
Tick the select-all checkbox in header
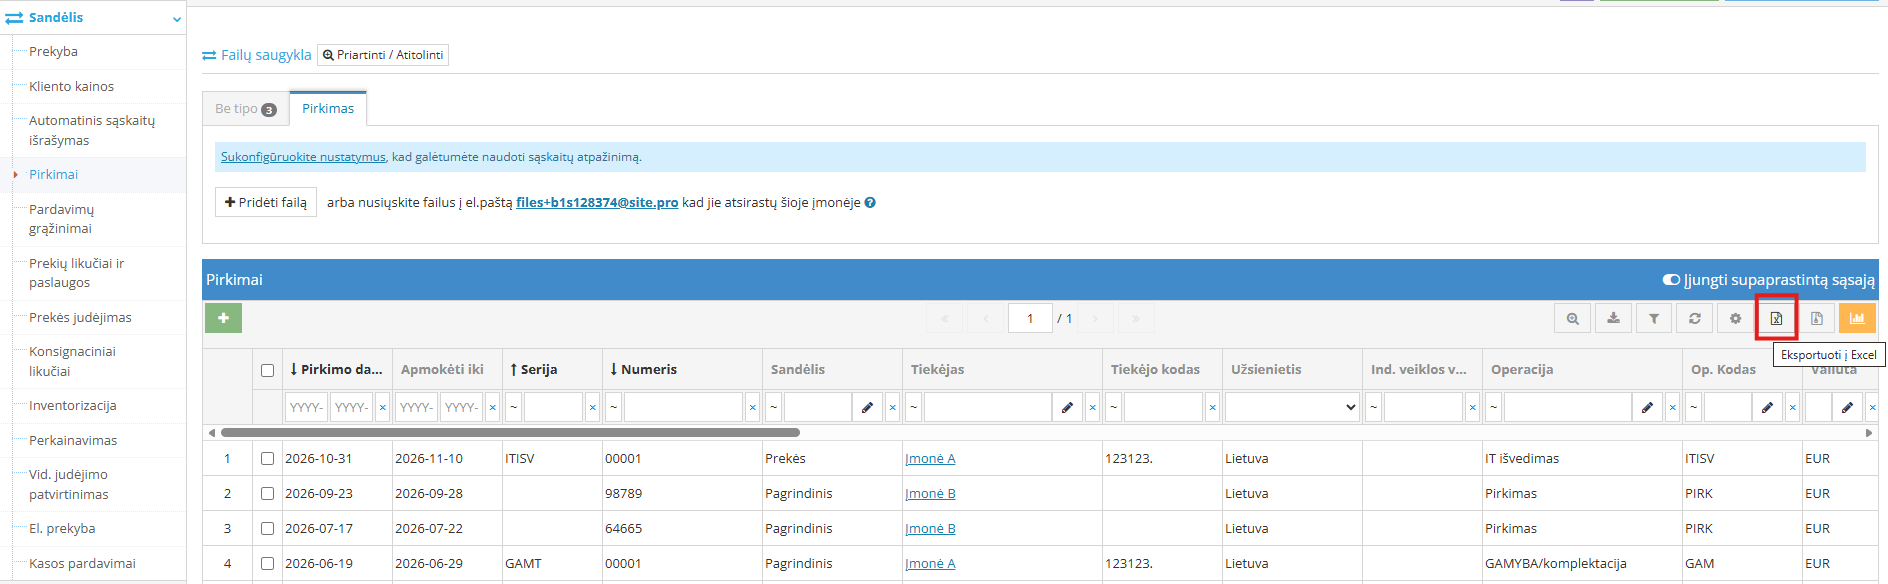point(267,370)
